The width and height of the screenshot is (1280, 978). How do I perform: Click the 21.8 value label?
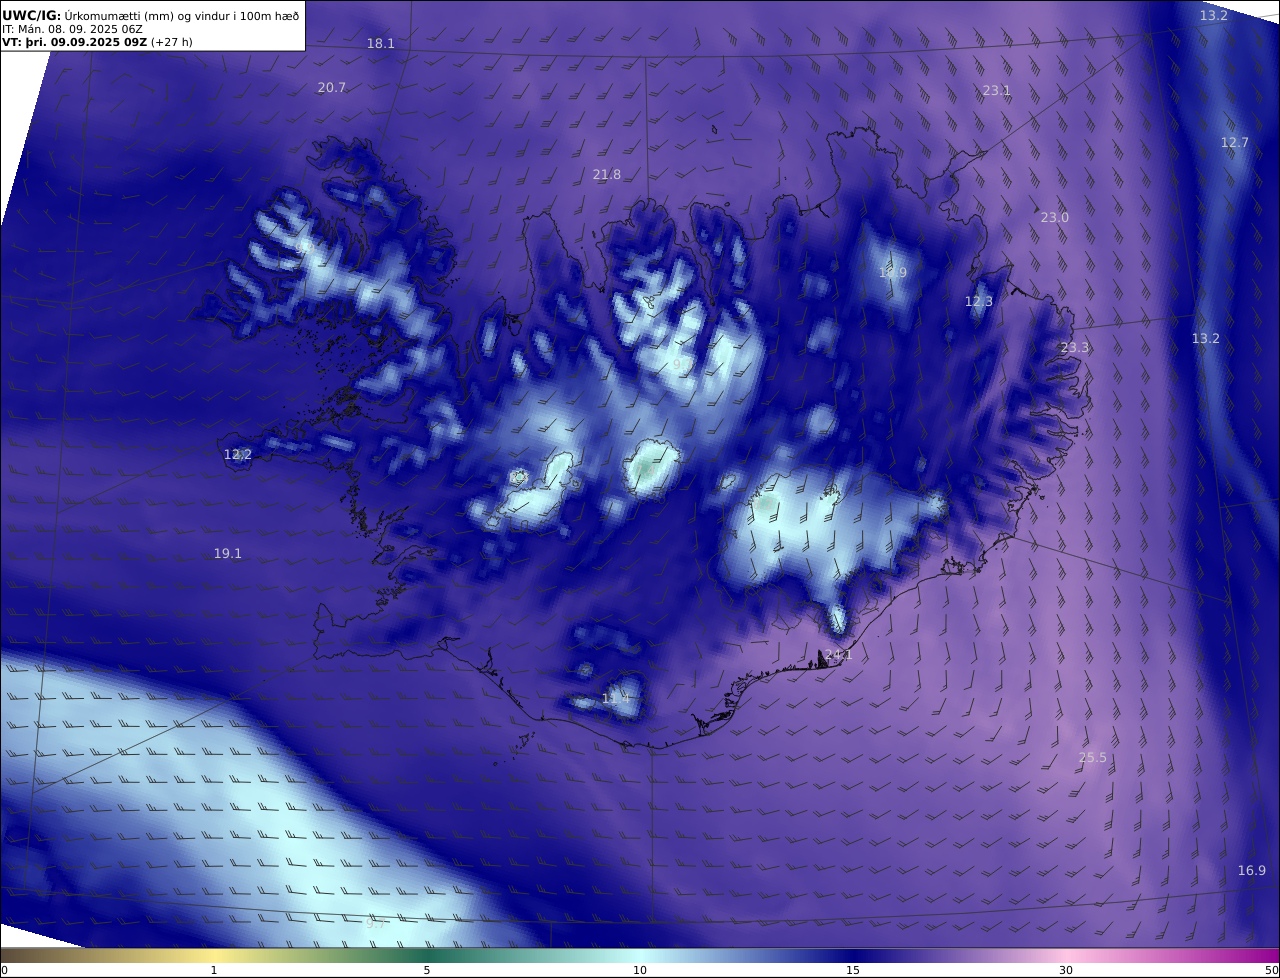point(607,175)
